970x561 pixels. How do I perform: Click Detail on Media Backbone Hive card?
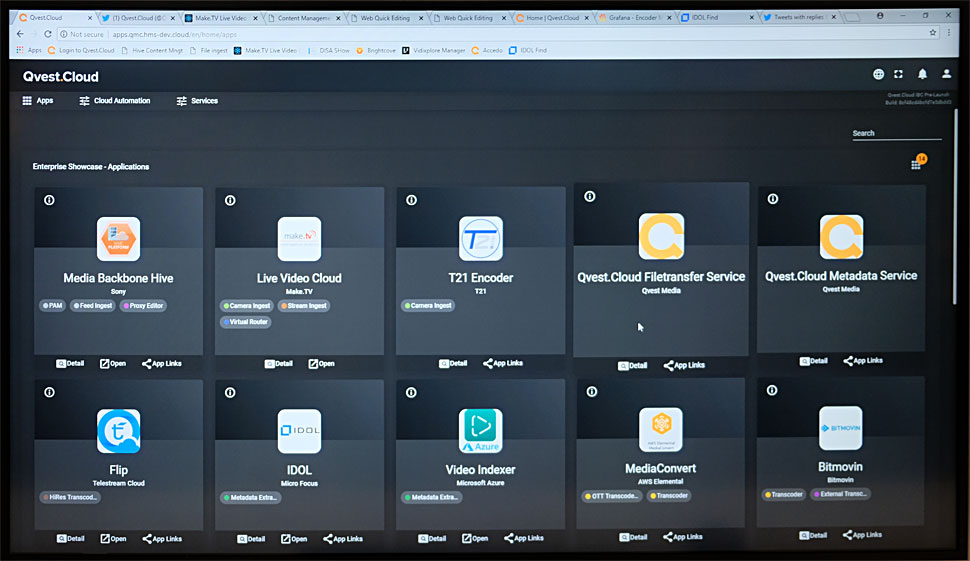click(x=70, y=364)
